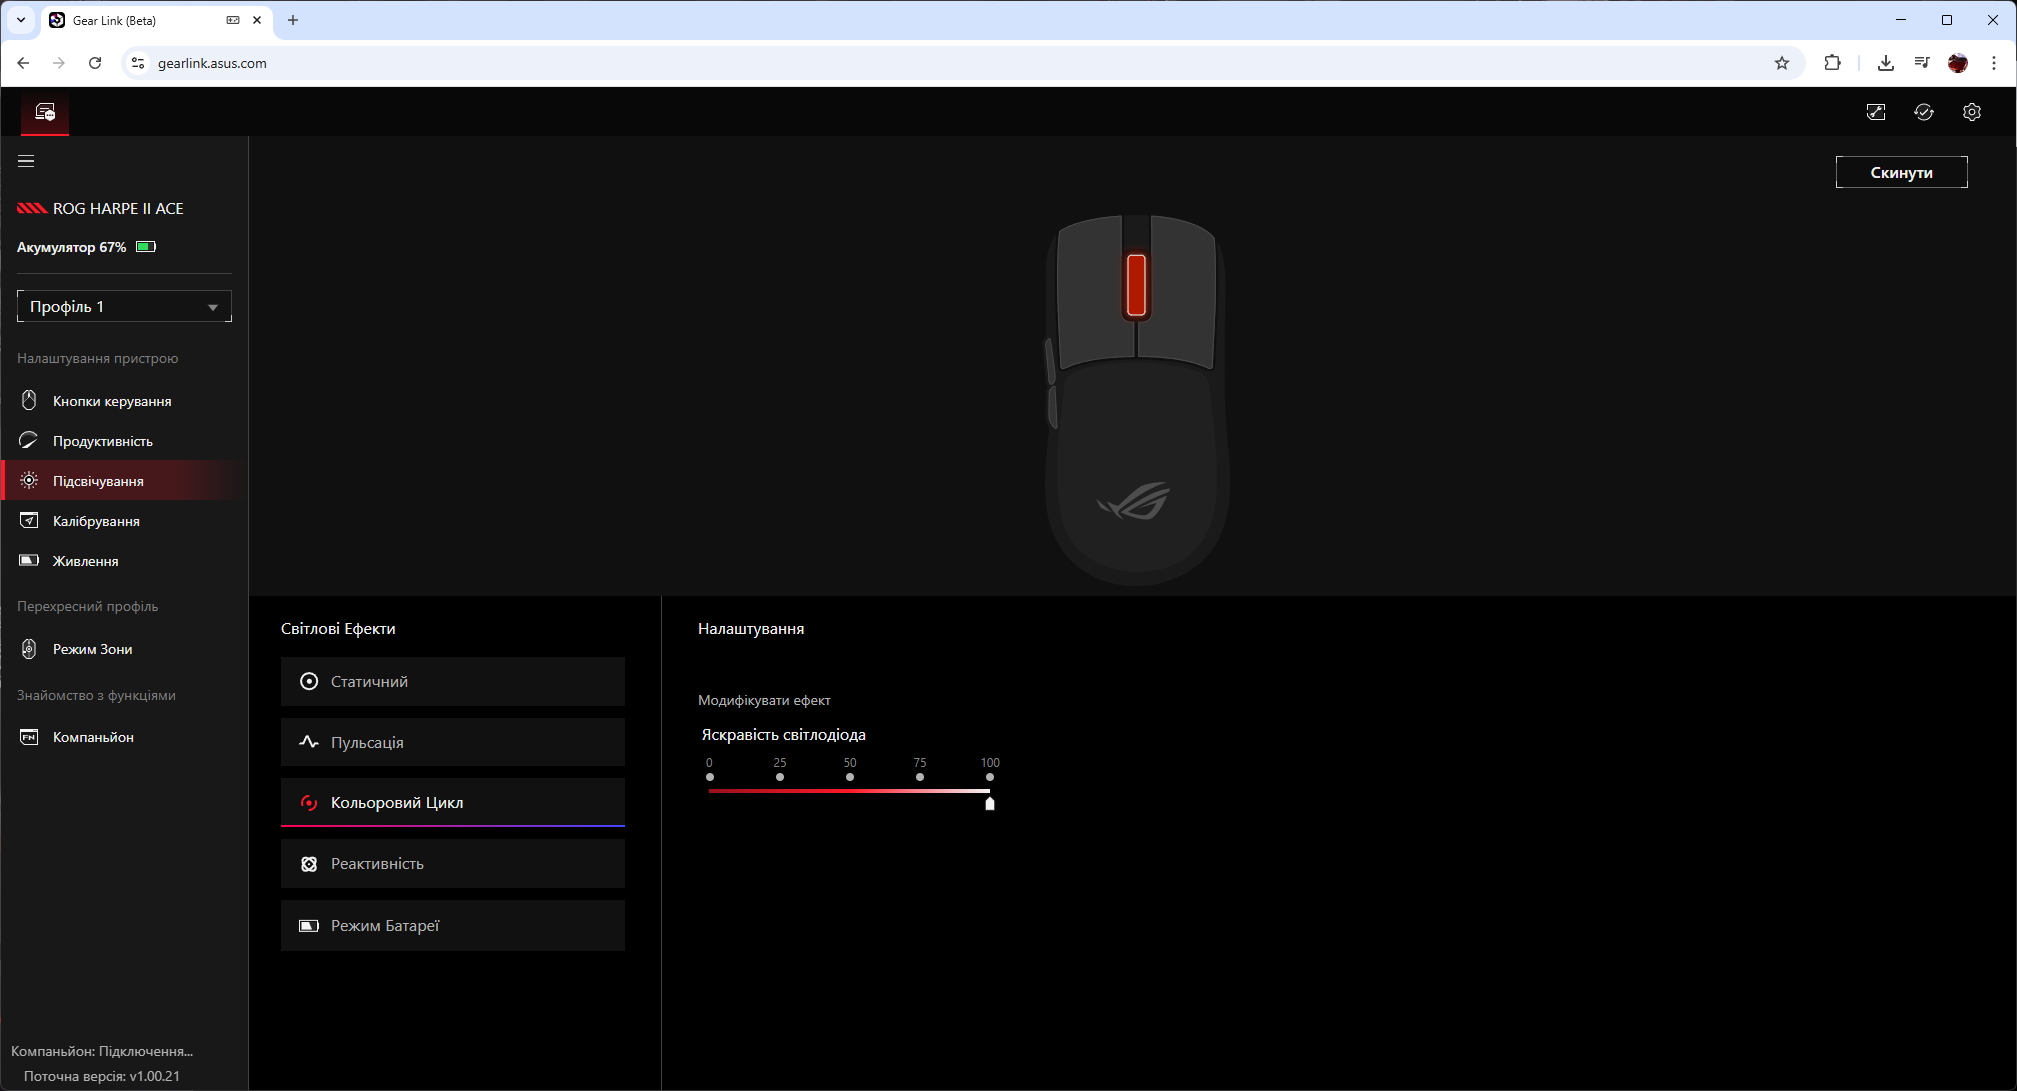
Task: Click the hamburger menu icon
Action: (x=26, y=161)
